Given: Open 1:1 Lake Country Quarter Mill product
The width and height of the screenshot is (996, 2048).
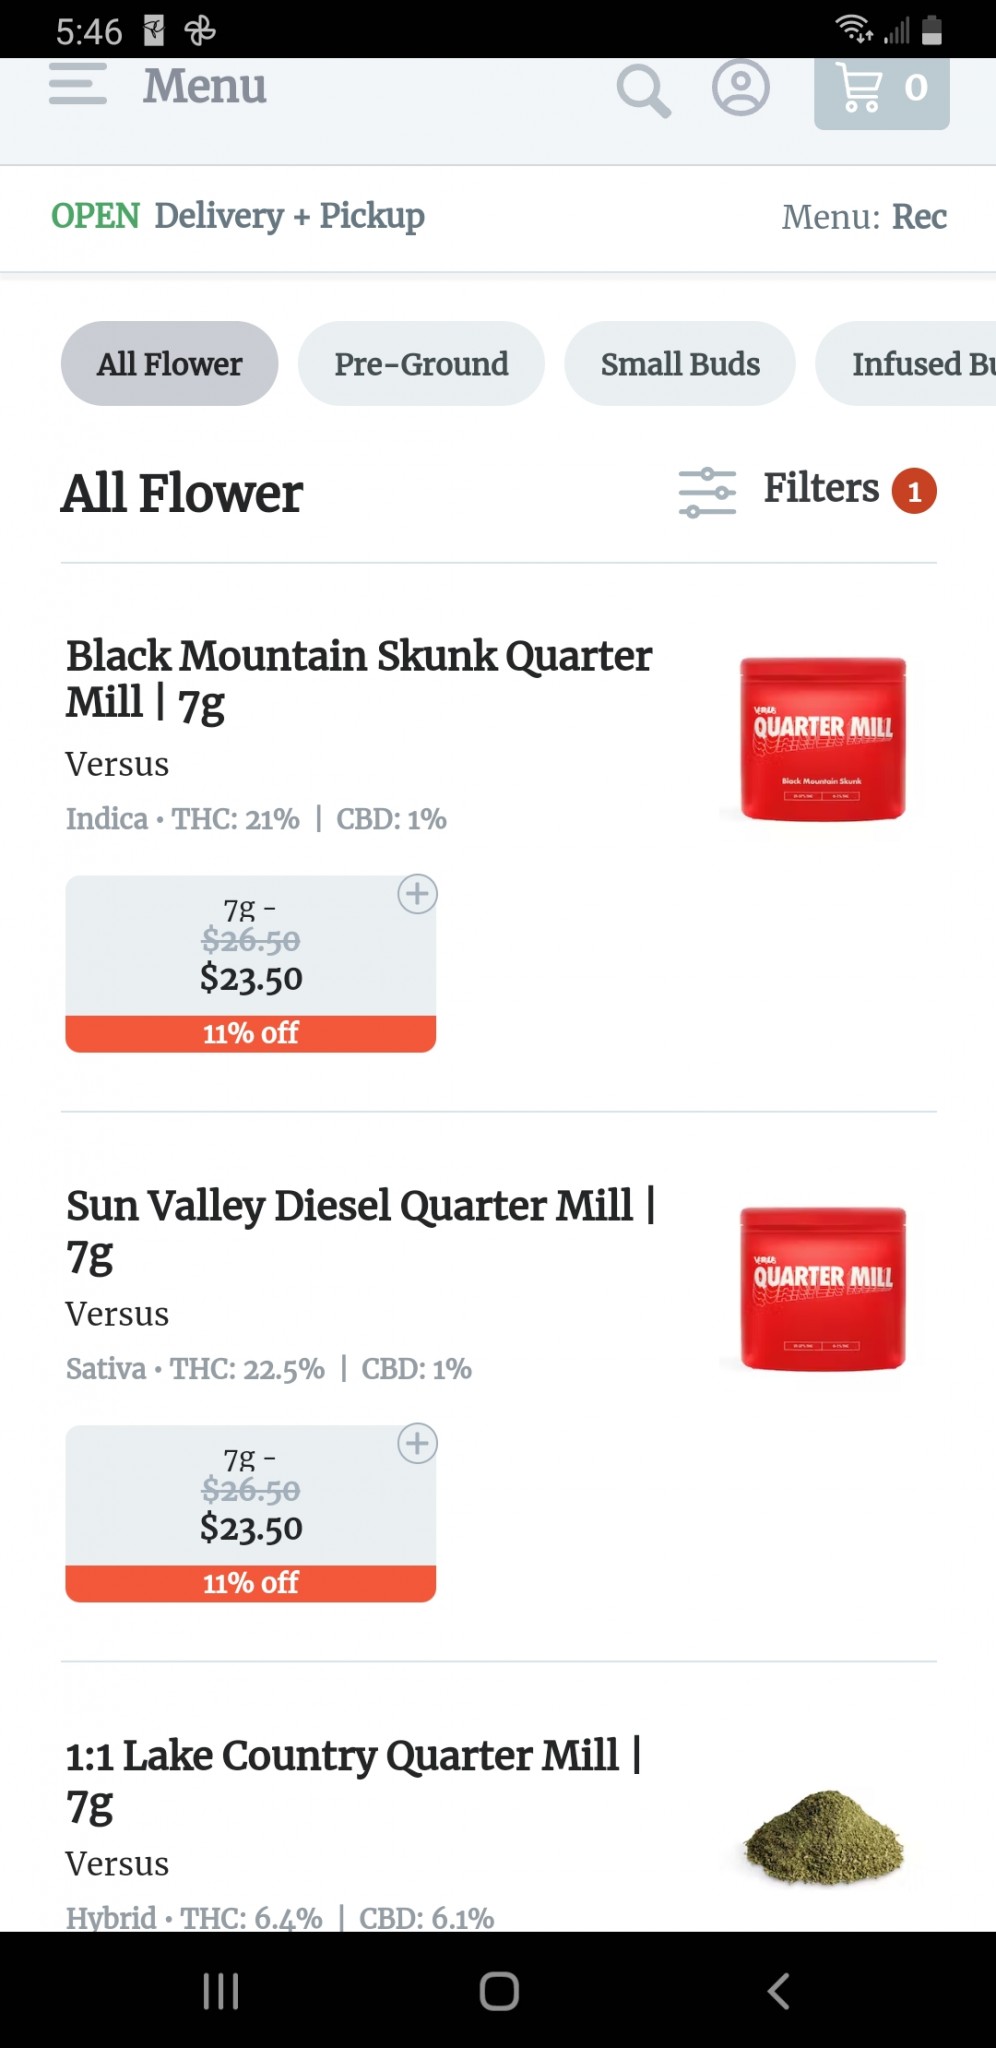Looking at the screenshot, I should point(353,1779).
